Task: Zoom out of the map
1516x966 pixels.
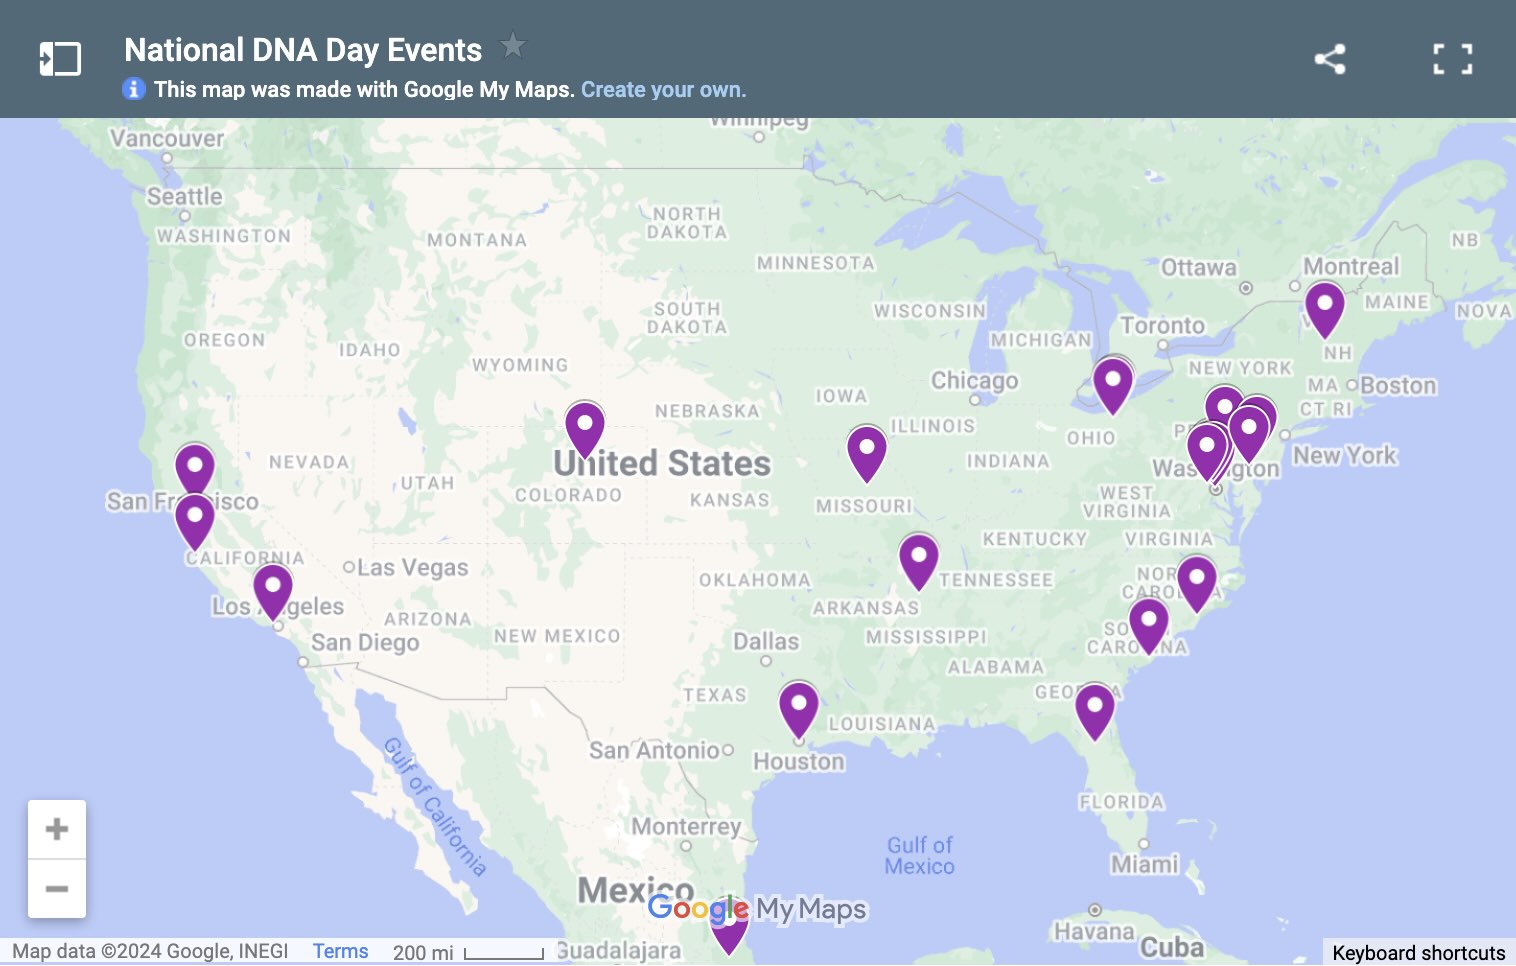Action: tap(57, 889)
